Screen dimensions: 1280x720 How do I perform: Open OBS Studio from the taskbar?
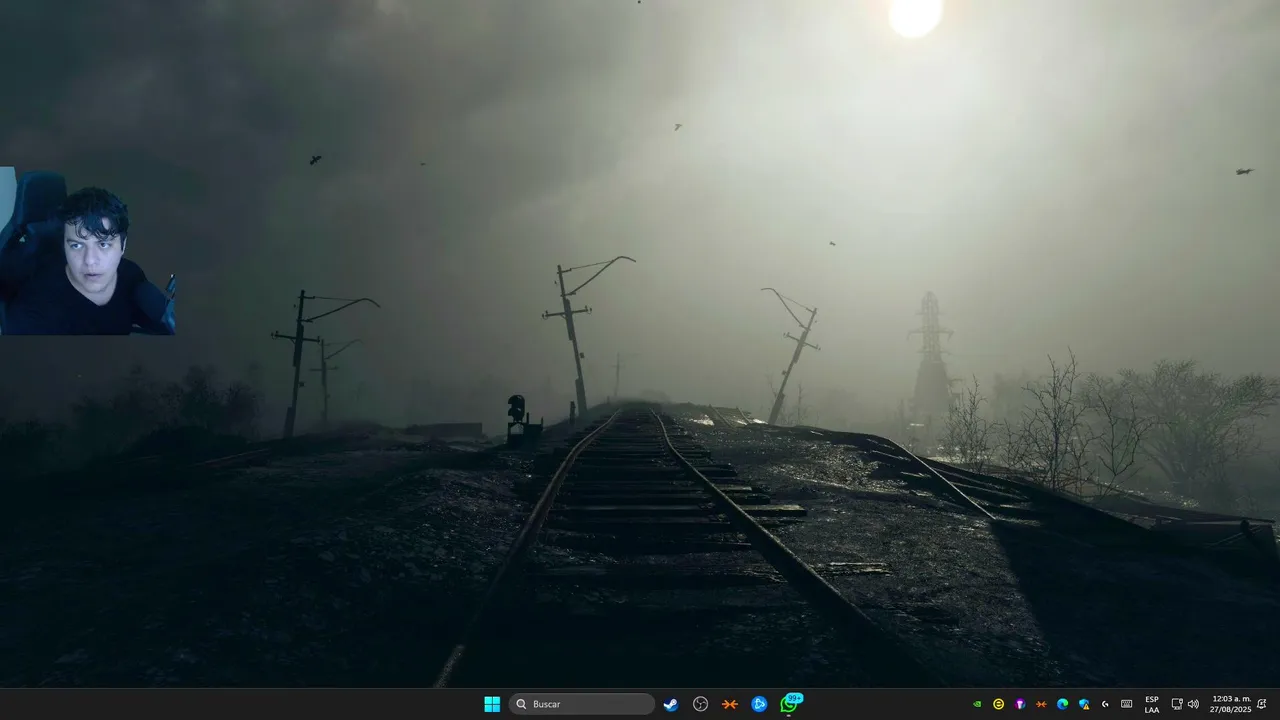[700, 704]
